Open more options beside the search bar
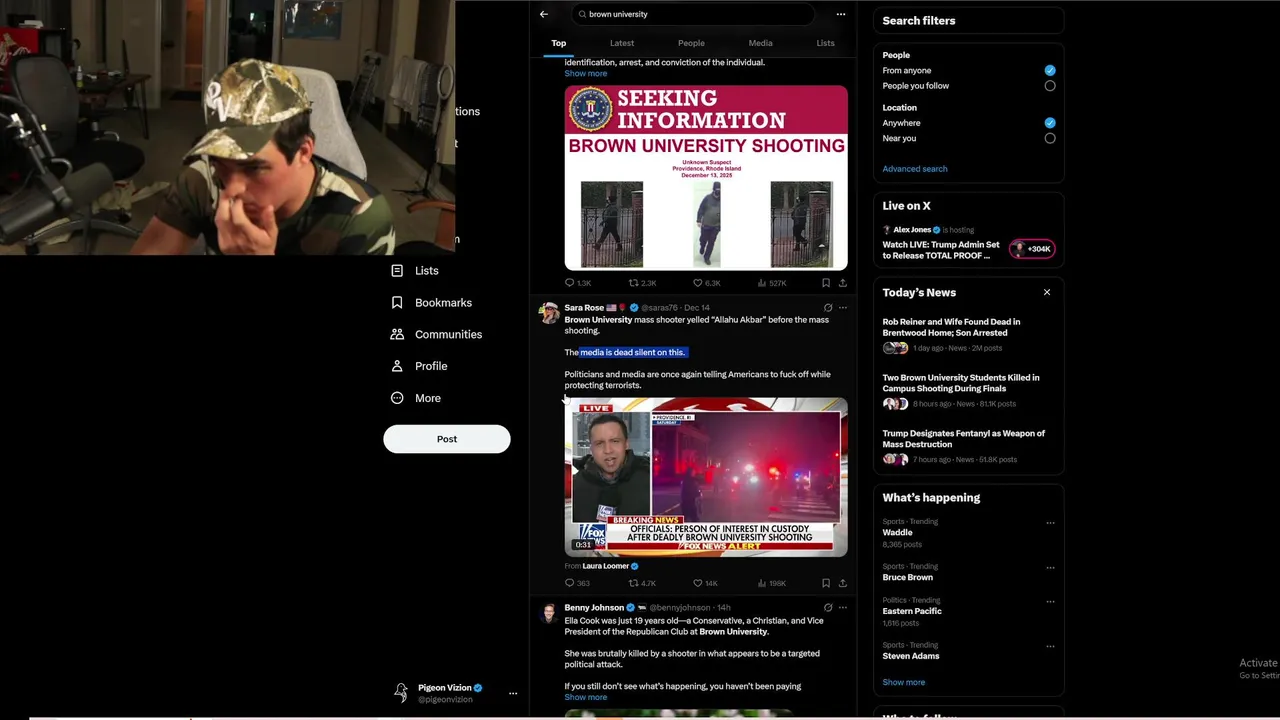1280x720 pixels. (x=841, y=14)
